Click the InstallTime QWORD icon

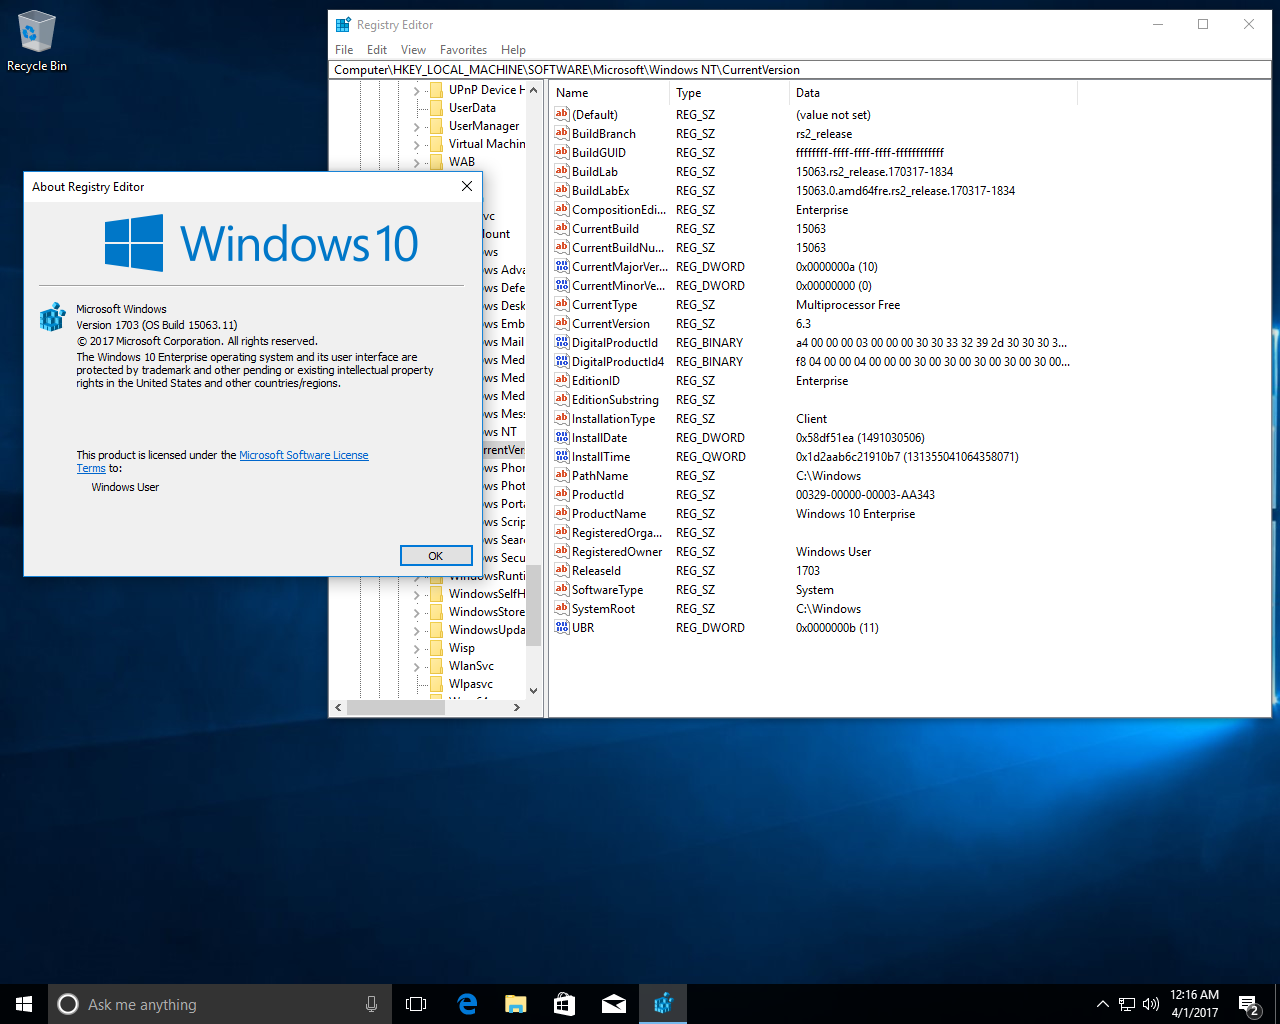tap(562, 456)
